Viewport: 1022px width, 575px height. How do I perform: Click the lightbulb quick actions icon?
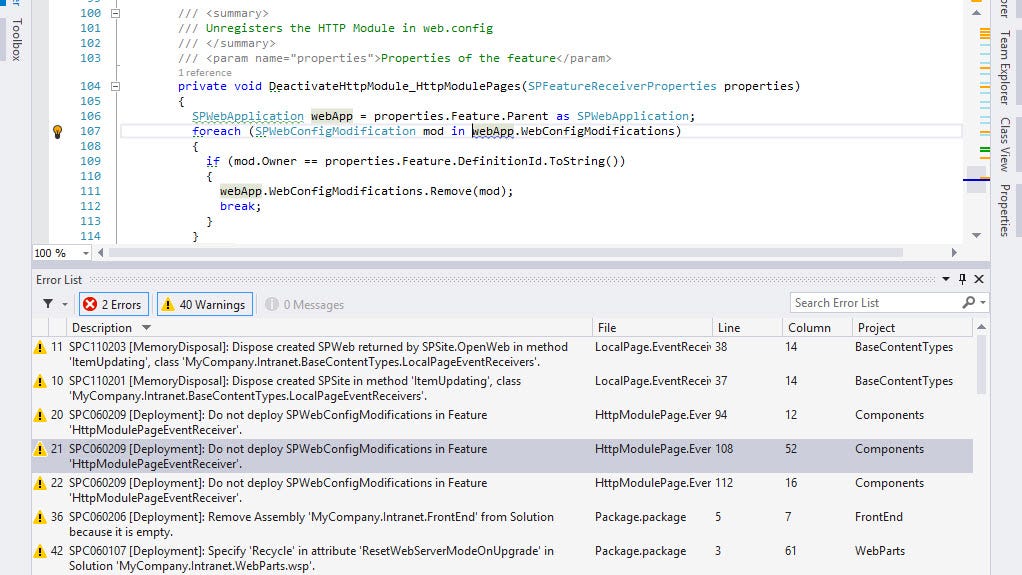(x=57, y=132)
